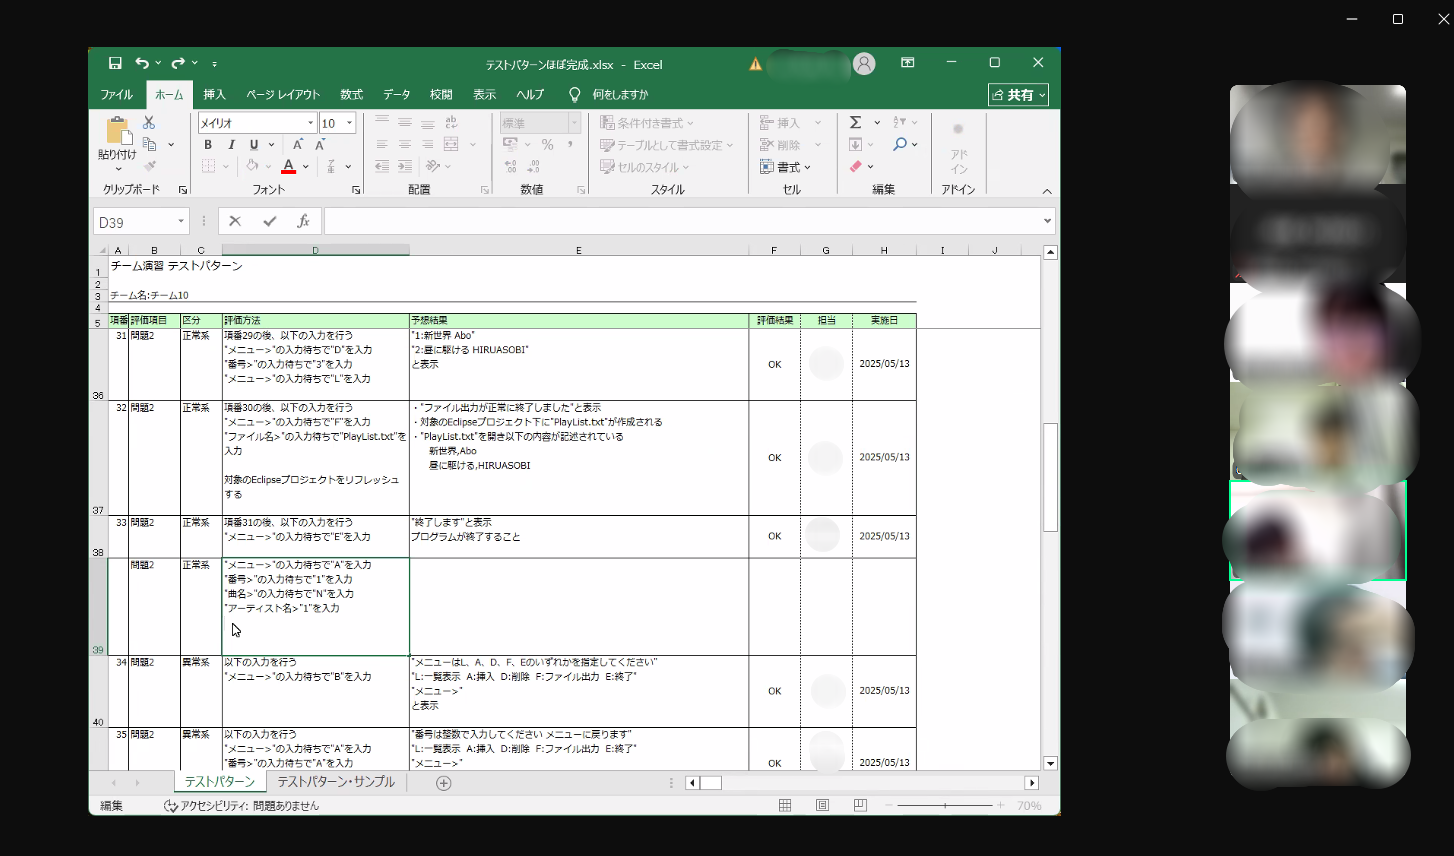Click the Insert Function fx icon
The height and width of the screenshot is (856, 1454).
303,222
